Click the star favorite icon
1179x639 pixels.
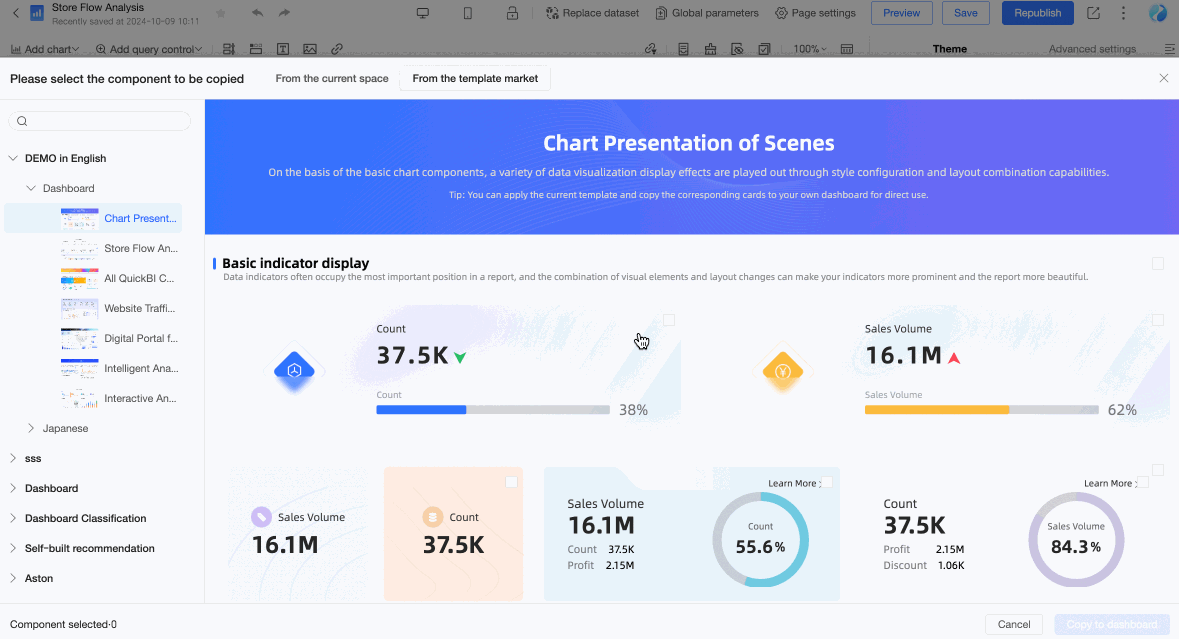[x=220, y=13]
